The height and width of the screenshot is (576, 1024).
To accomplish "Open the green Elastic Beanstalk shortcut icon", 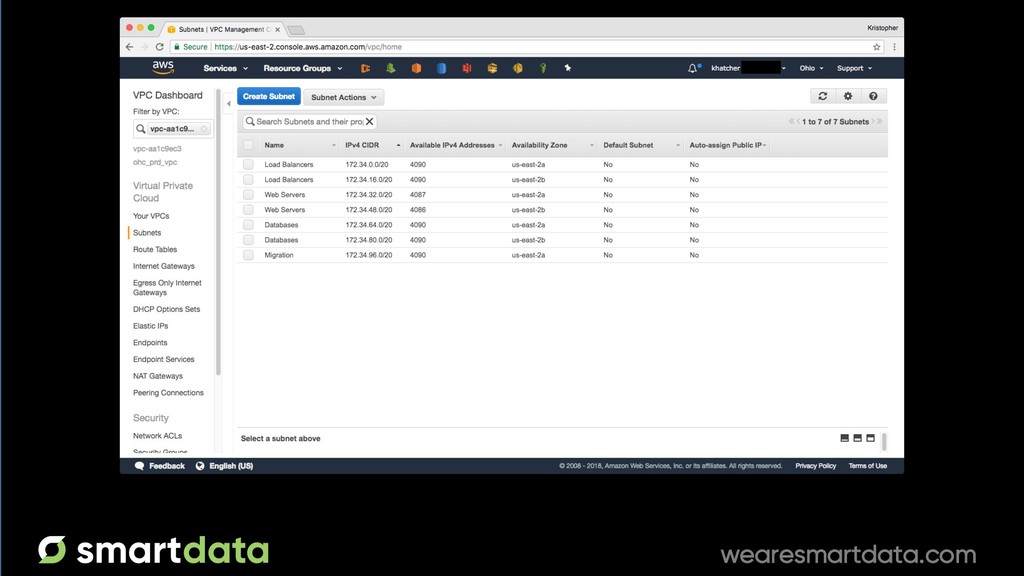I will click(391, 68).
